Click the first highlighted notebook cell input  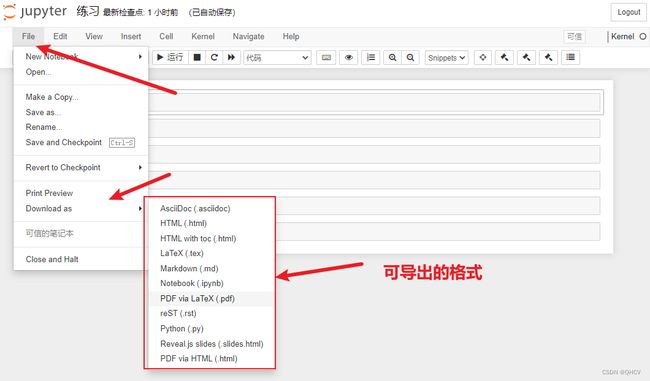[x=374, y=102]
